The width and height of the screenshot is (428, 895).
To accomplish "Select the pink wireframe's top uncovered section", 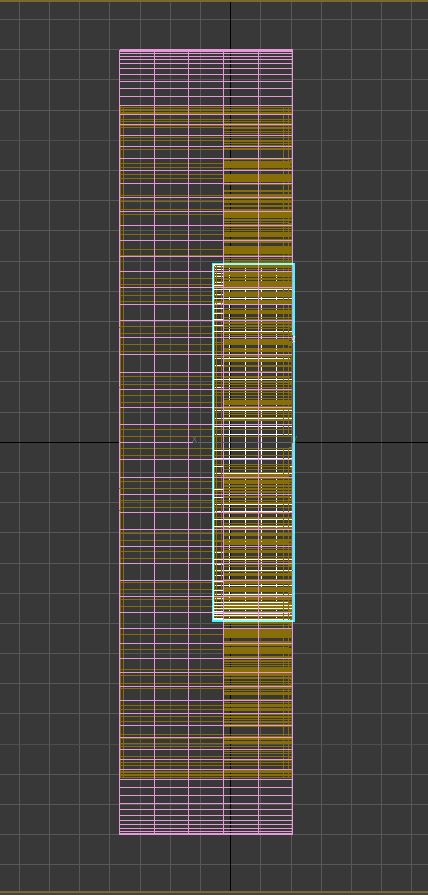I will point(206,78).
